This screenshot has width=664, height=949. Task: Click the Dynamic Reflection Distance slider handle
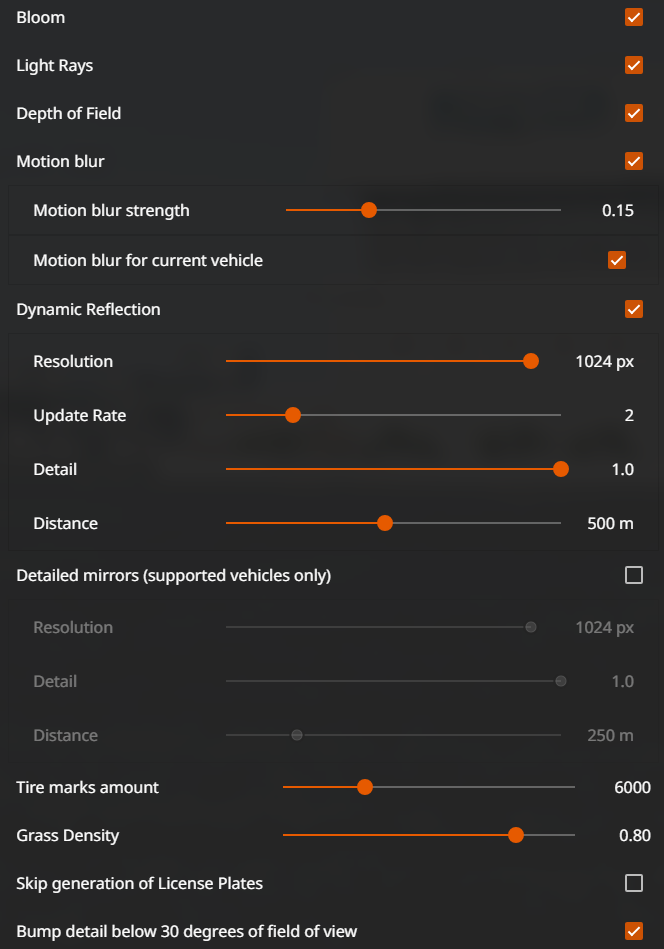click(x=385, y=523)
